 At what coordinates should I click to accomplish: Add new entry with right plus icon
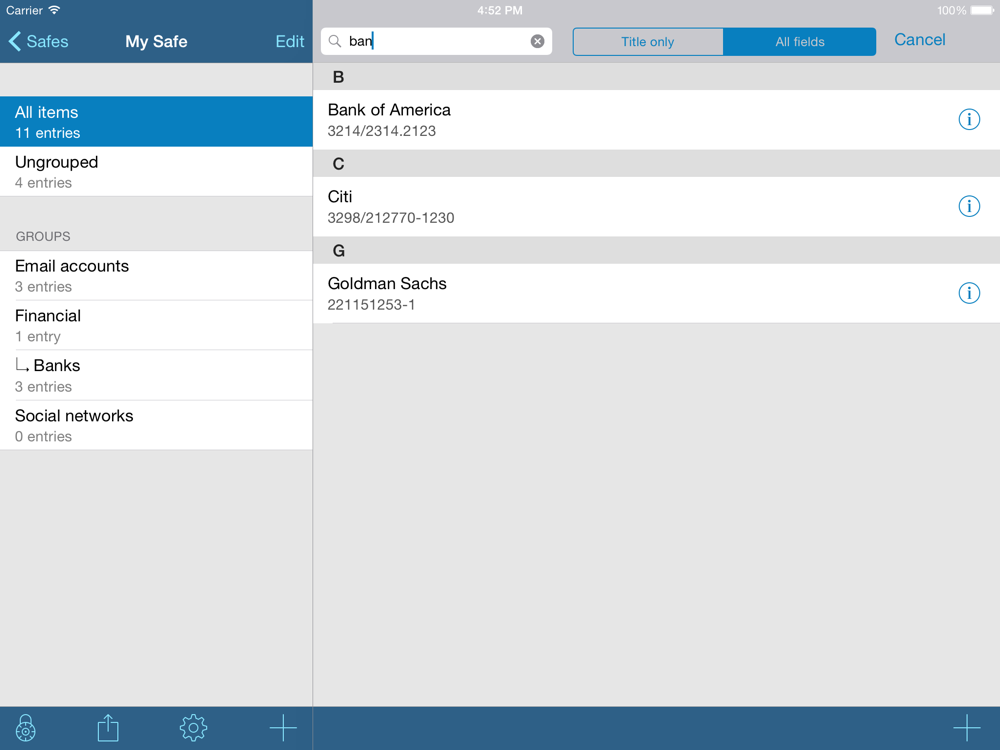pyautogui.click(x=967, y=728)
